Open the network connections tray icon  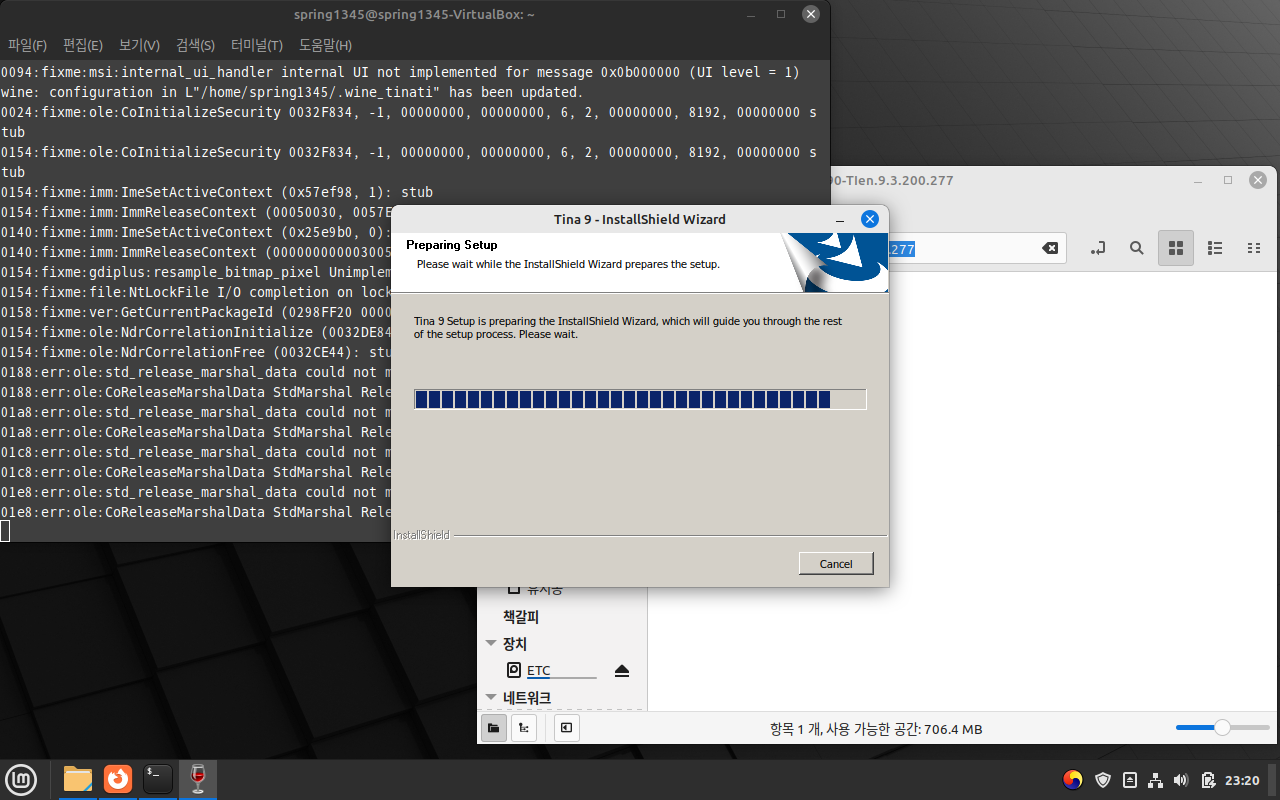(x=1155, y=780)
